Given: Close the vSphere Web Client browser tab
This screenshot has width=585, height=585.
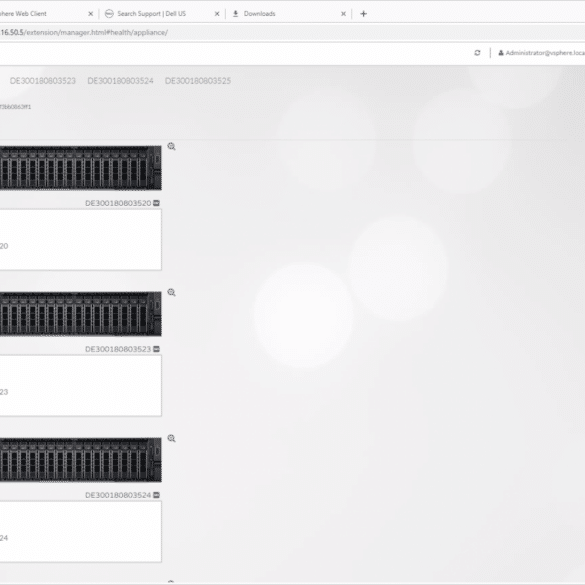Looking at the screenshot, I should [x=90, y=14].
